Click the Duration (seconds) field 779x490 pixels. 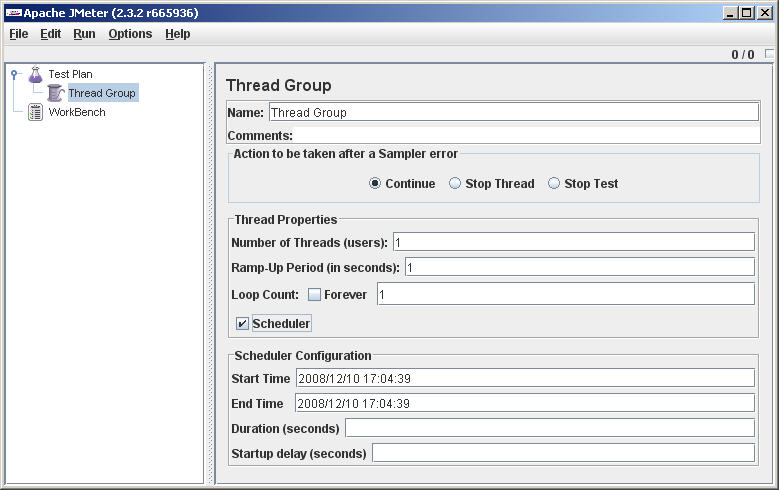[x=550, y=427]
